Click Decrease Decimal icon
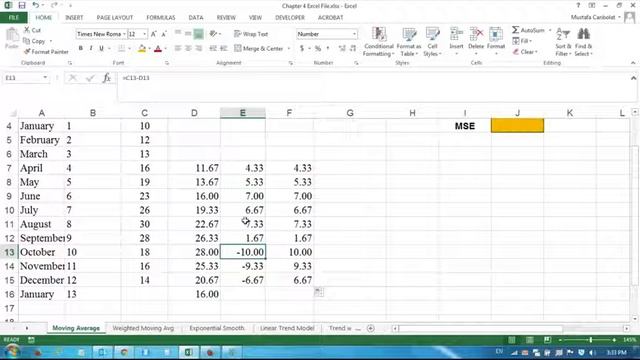This screenshot has width=640, height=360. [x=353, y=48]
